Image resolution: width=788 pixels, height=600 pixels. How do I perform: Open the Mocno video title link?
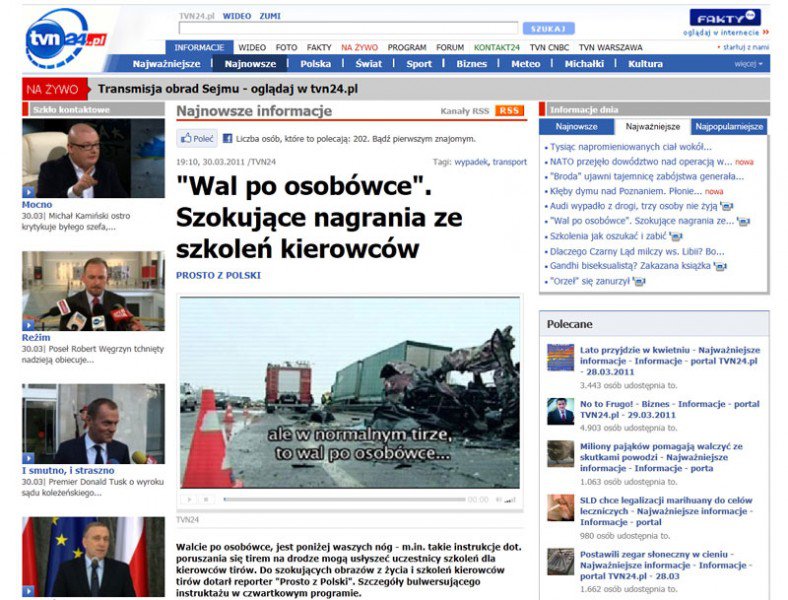coord(37,205)
